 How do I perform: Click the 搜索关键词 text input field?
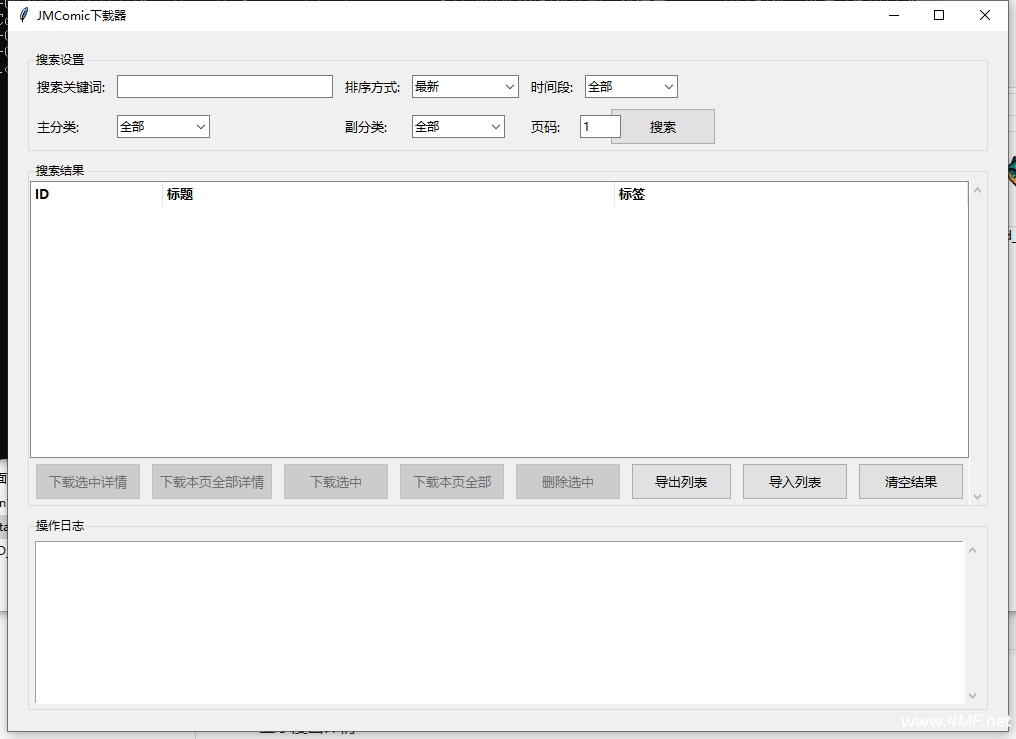(224, 87)
